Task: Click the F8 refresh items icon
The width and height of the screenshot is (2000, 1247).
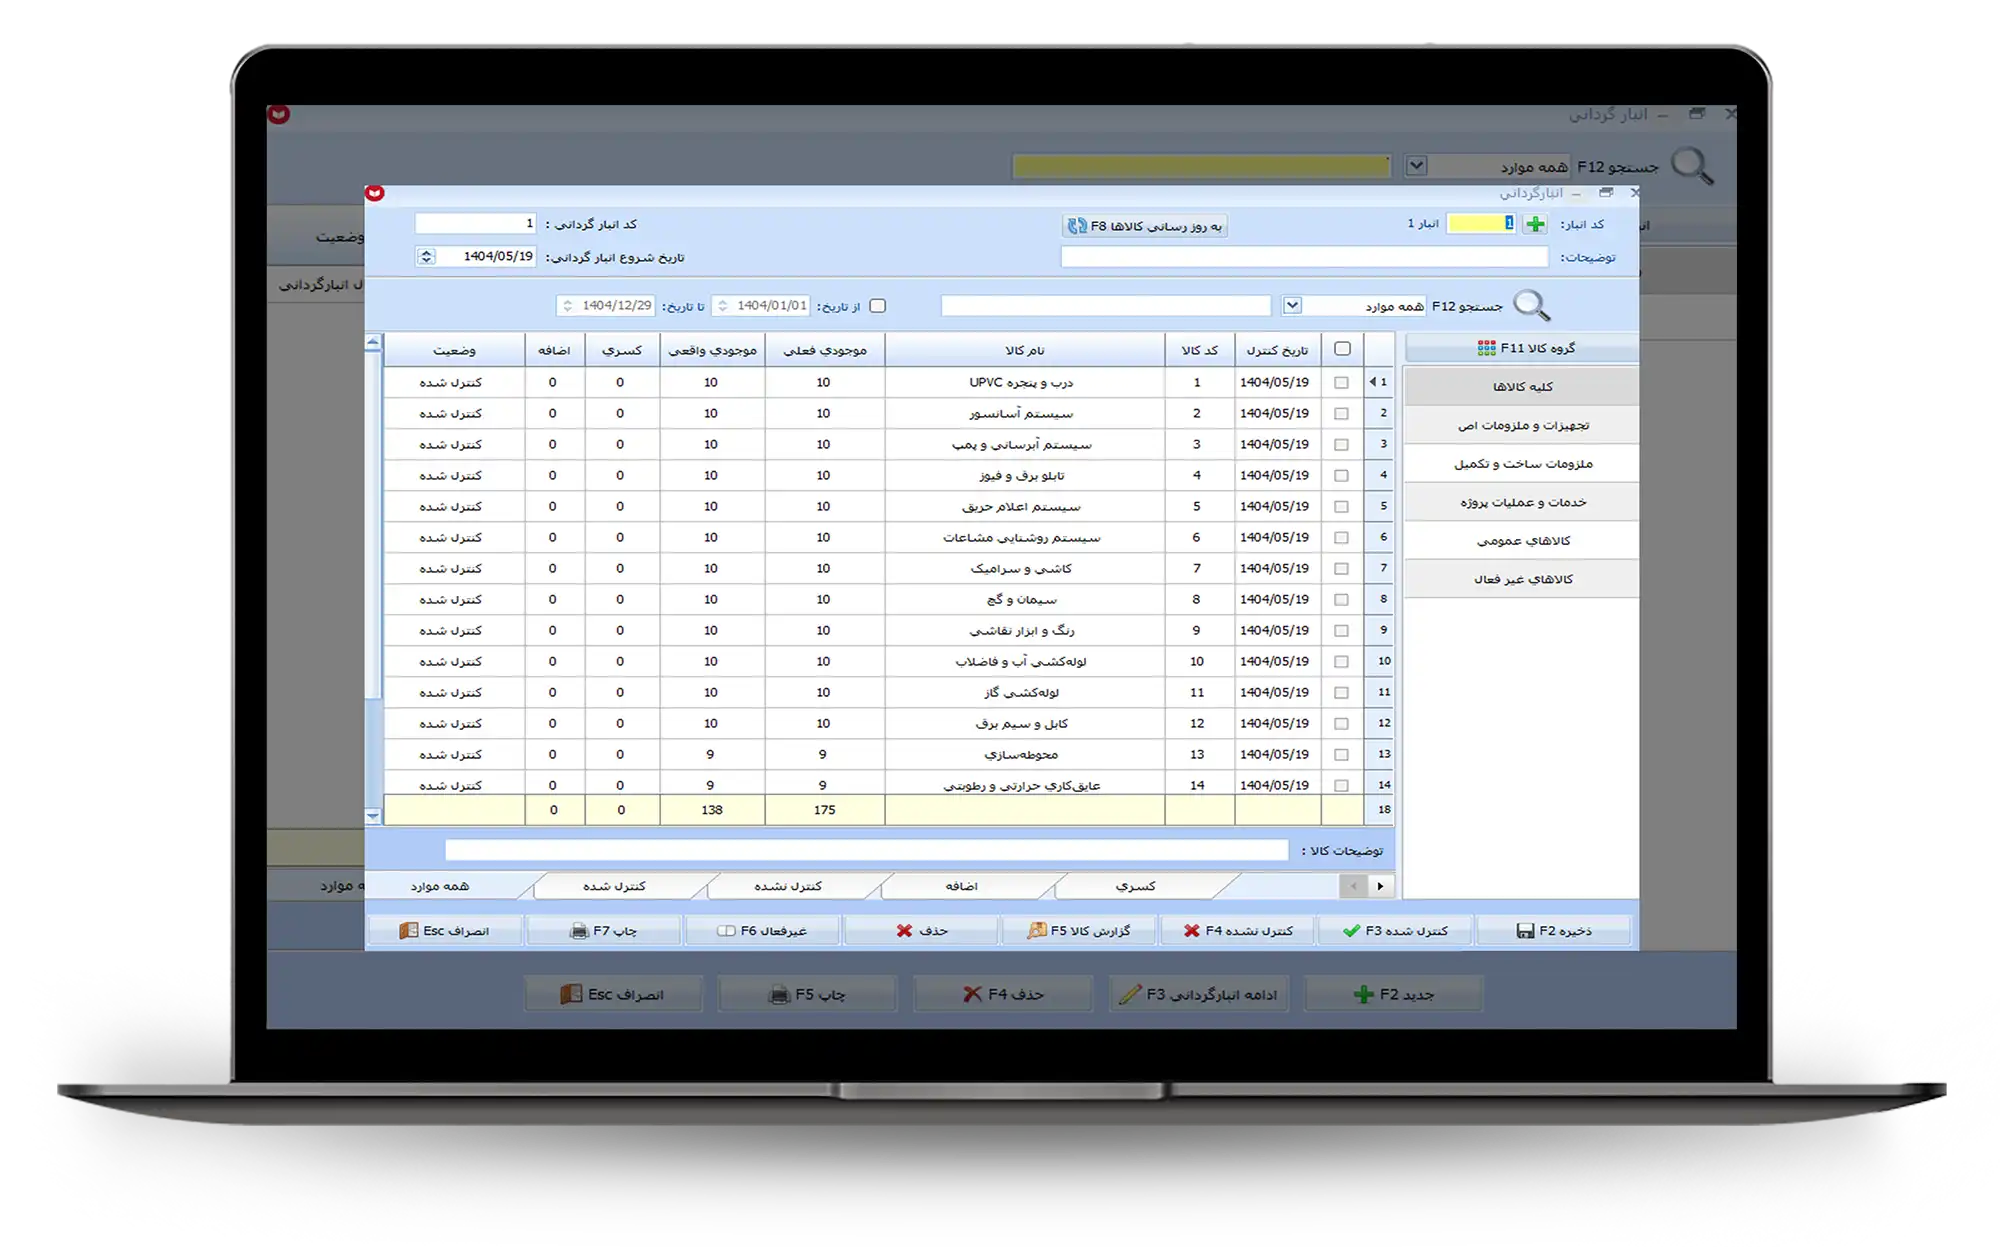Action: (x=1076, y=226)
